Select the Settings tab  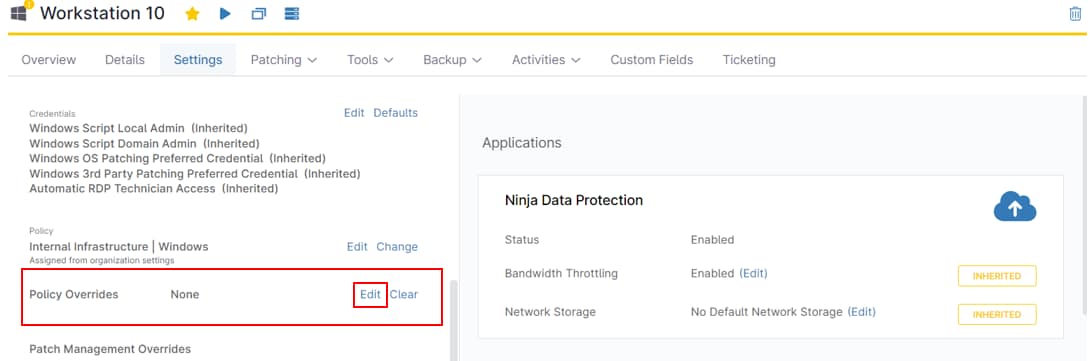(198, 60)
